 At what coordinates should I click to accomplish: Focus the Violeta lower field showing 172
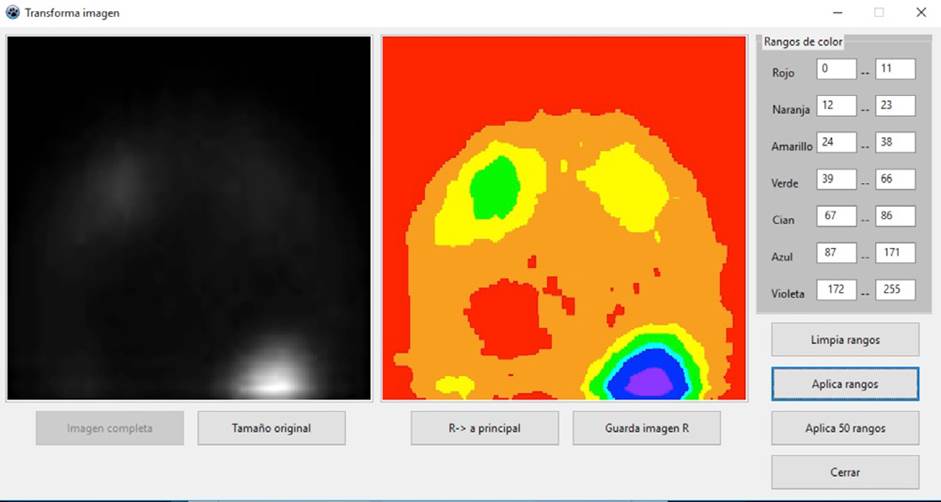point(836,290)
